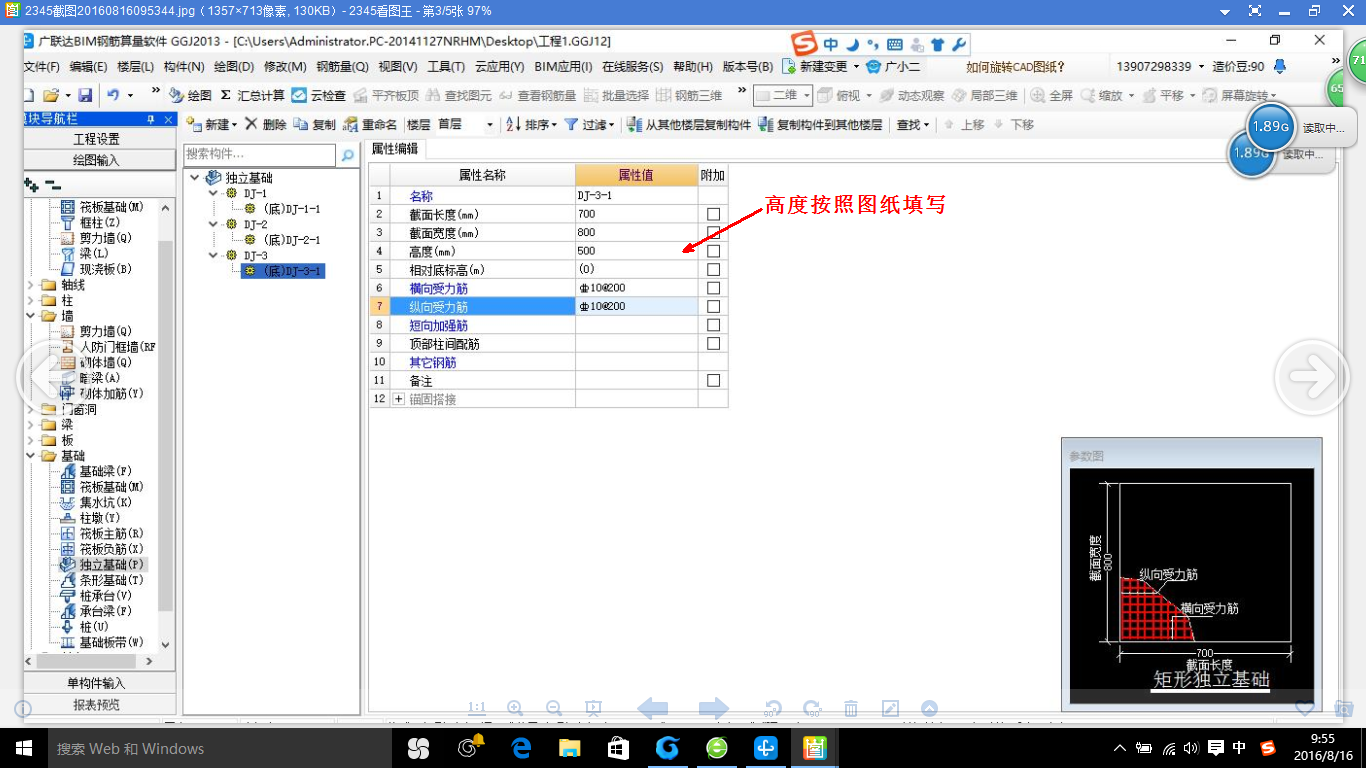Click the 复制 copy icon

[301, 125]
